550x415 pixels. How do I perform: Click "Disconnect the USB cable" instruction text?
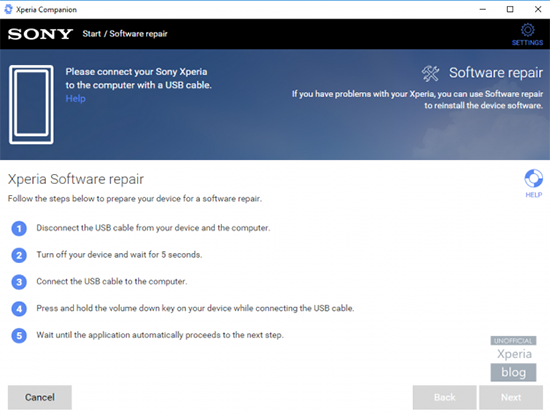(x=153, y=228)
